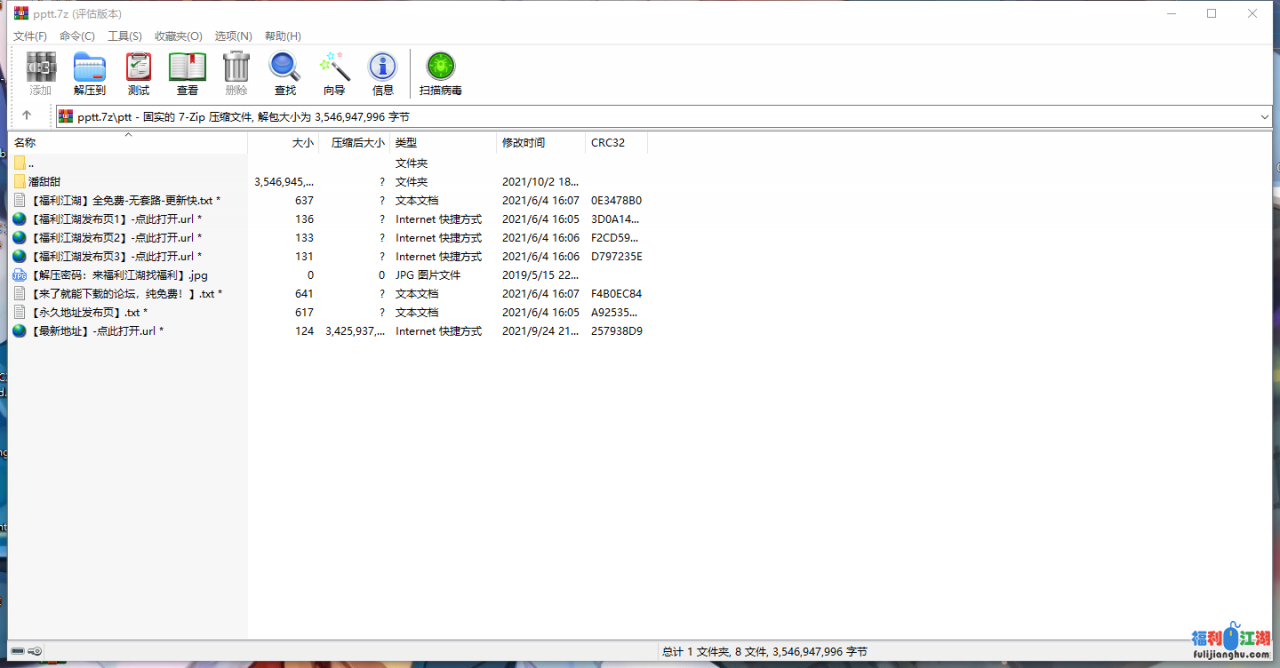Sort list by 修改时间 column header
The height and width of the screenshot is (668, 1280).
coord(523,143)
